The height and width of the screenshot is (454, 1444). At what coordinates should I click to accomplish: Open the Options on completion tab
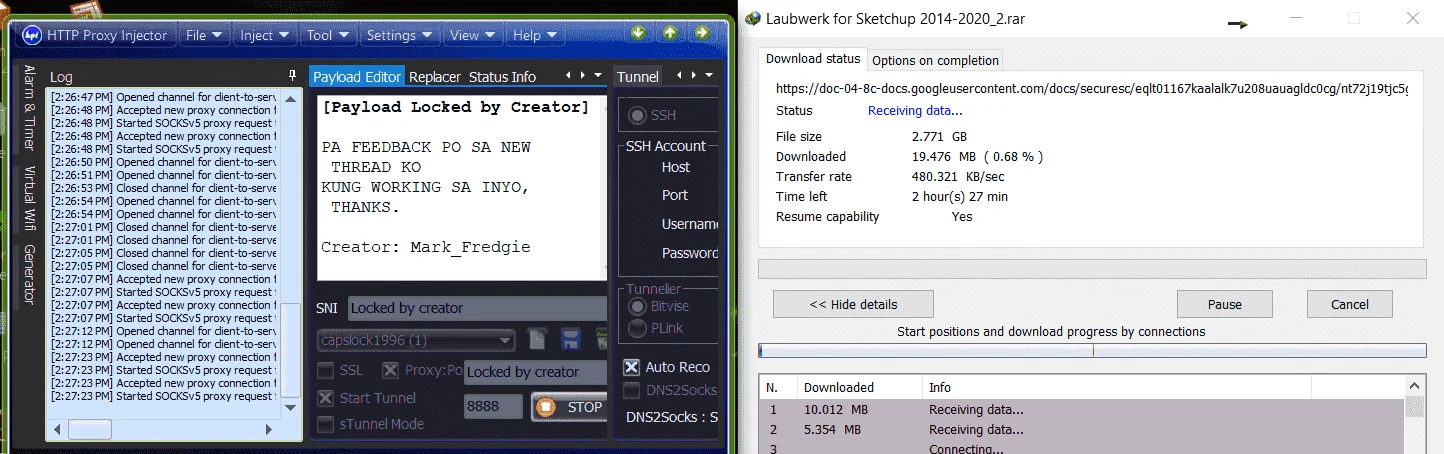(x=935, y=60)
